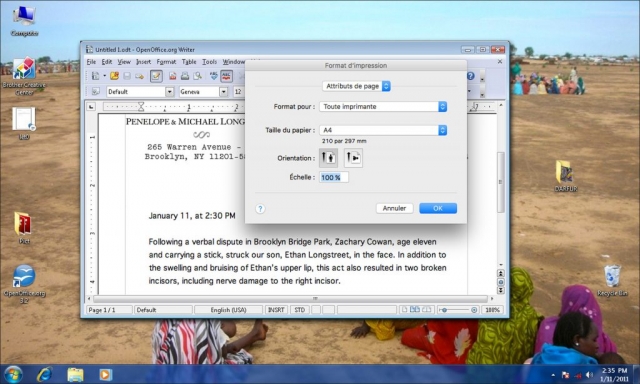Image resolution: width=640 pixels, height=384 pixels.
Task: Click the Open document folder icon
Action: [x=114, y=76]
